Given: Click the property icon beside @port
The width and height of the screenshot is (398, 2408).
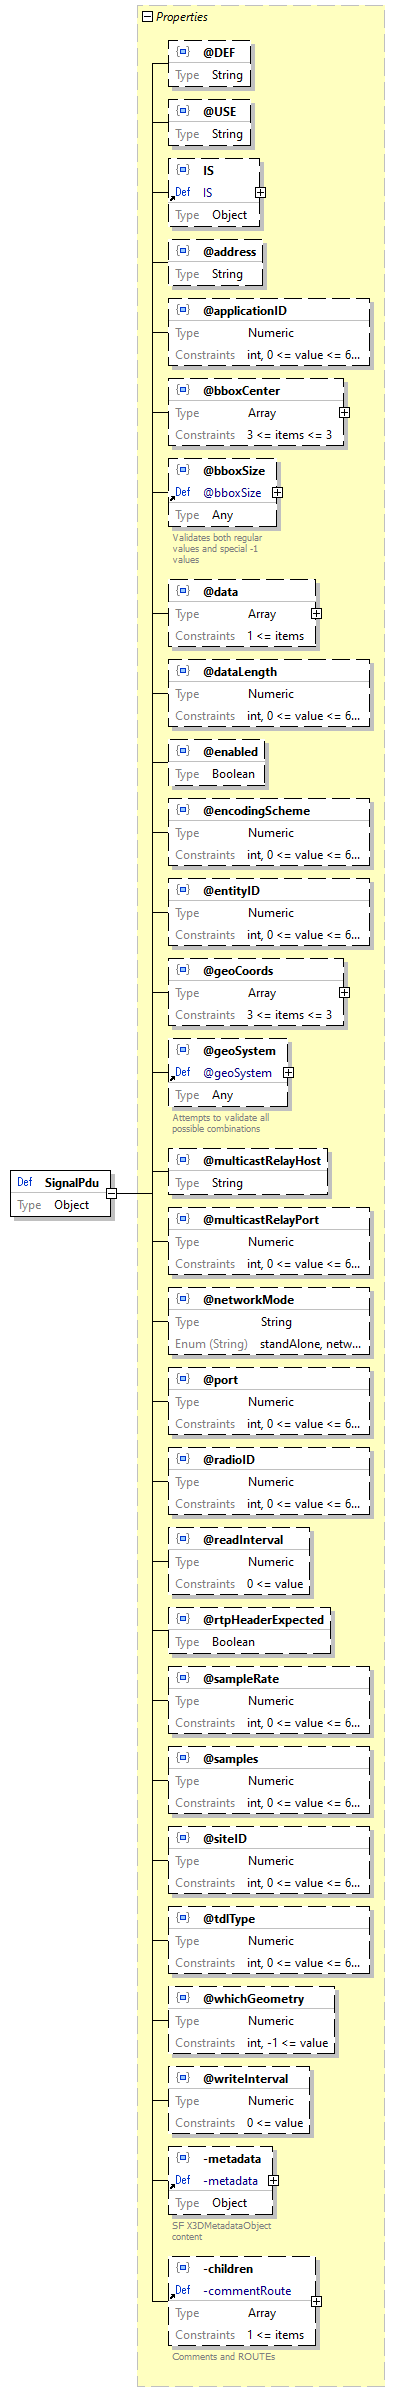Looking at the screenshot, I should (x=183, y=1379).
